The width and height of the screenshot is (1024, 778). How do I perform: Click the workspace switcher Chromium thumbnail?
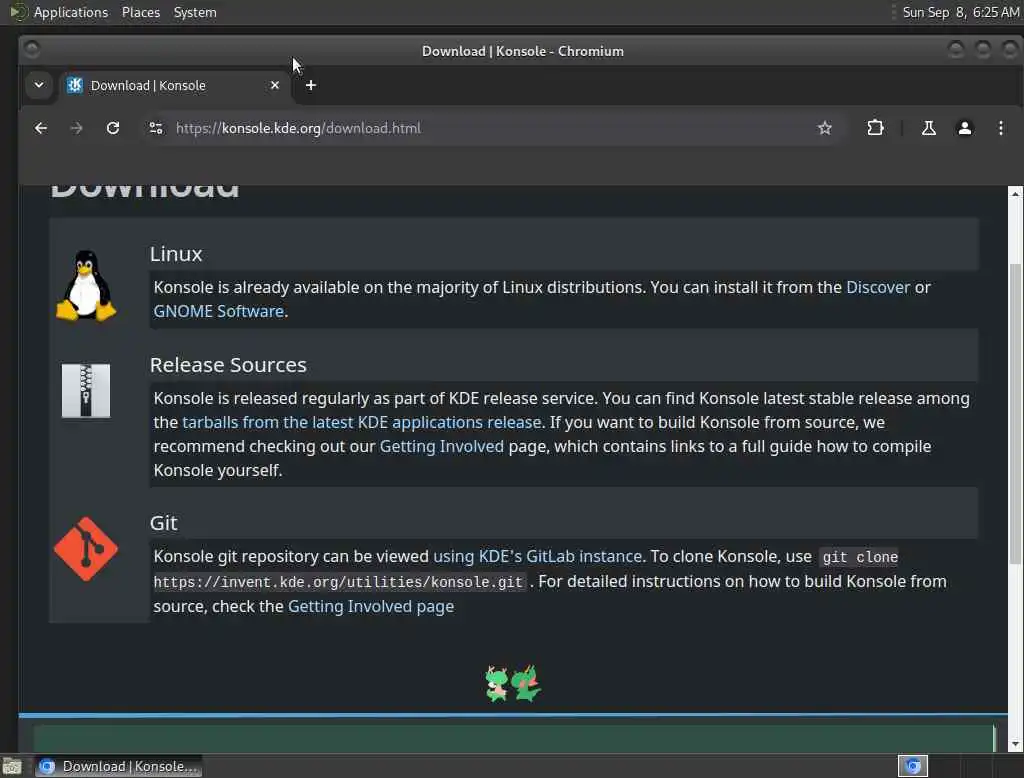(913, 766)
